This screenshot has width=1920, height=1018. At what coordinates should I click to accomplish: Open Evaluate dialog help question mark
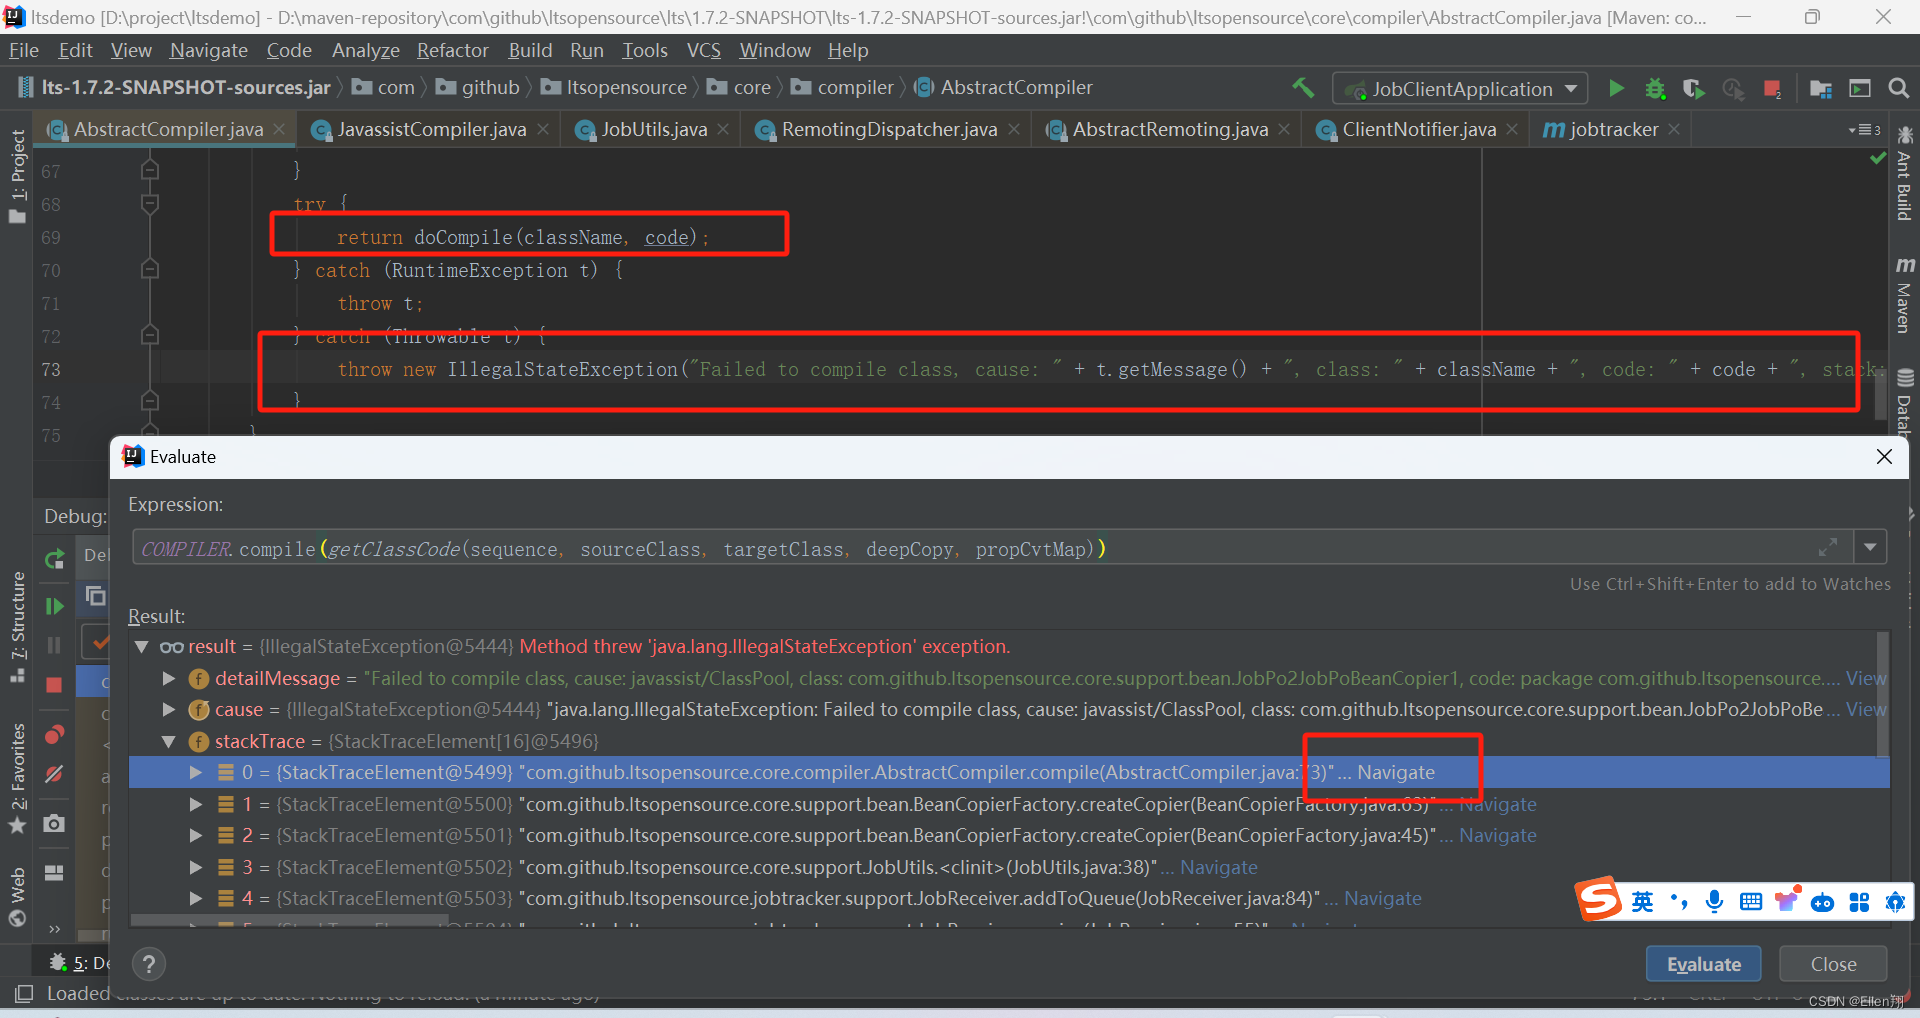click(149, 964)
